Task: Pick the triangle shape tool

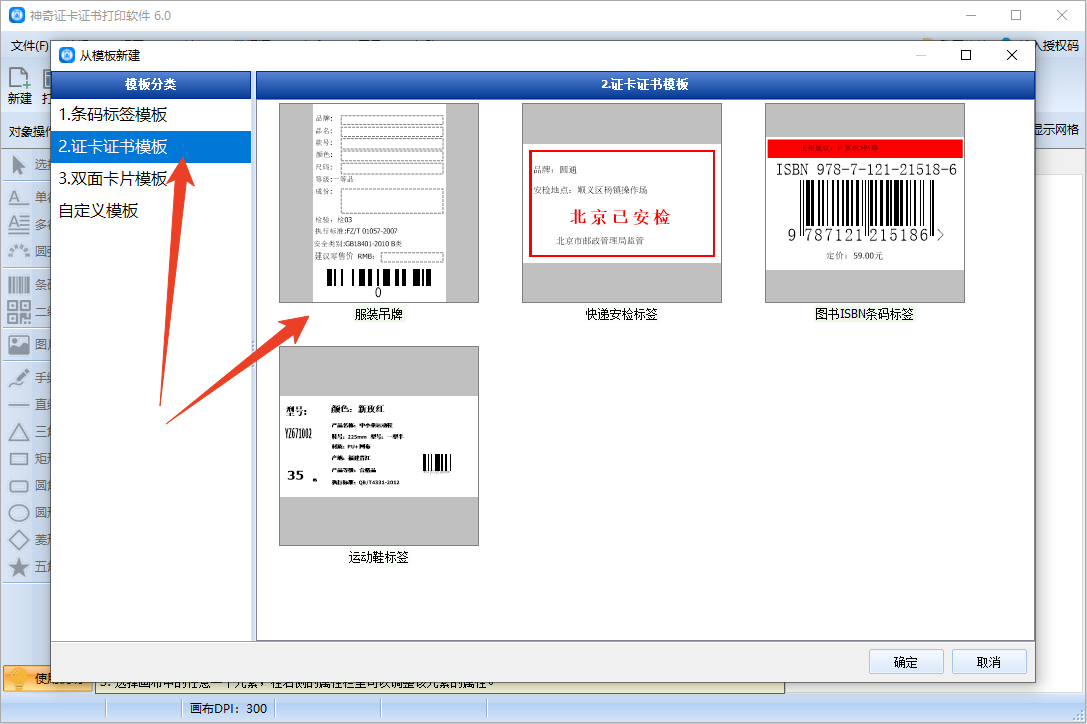Action: point(19,432)
